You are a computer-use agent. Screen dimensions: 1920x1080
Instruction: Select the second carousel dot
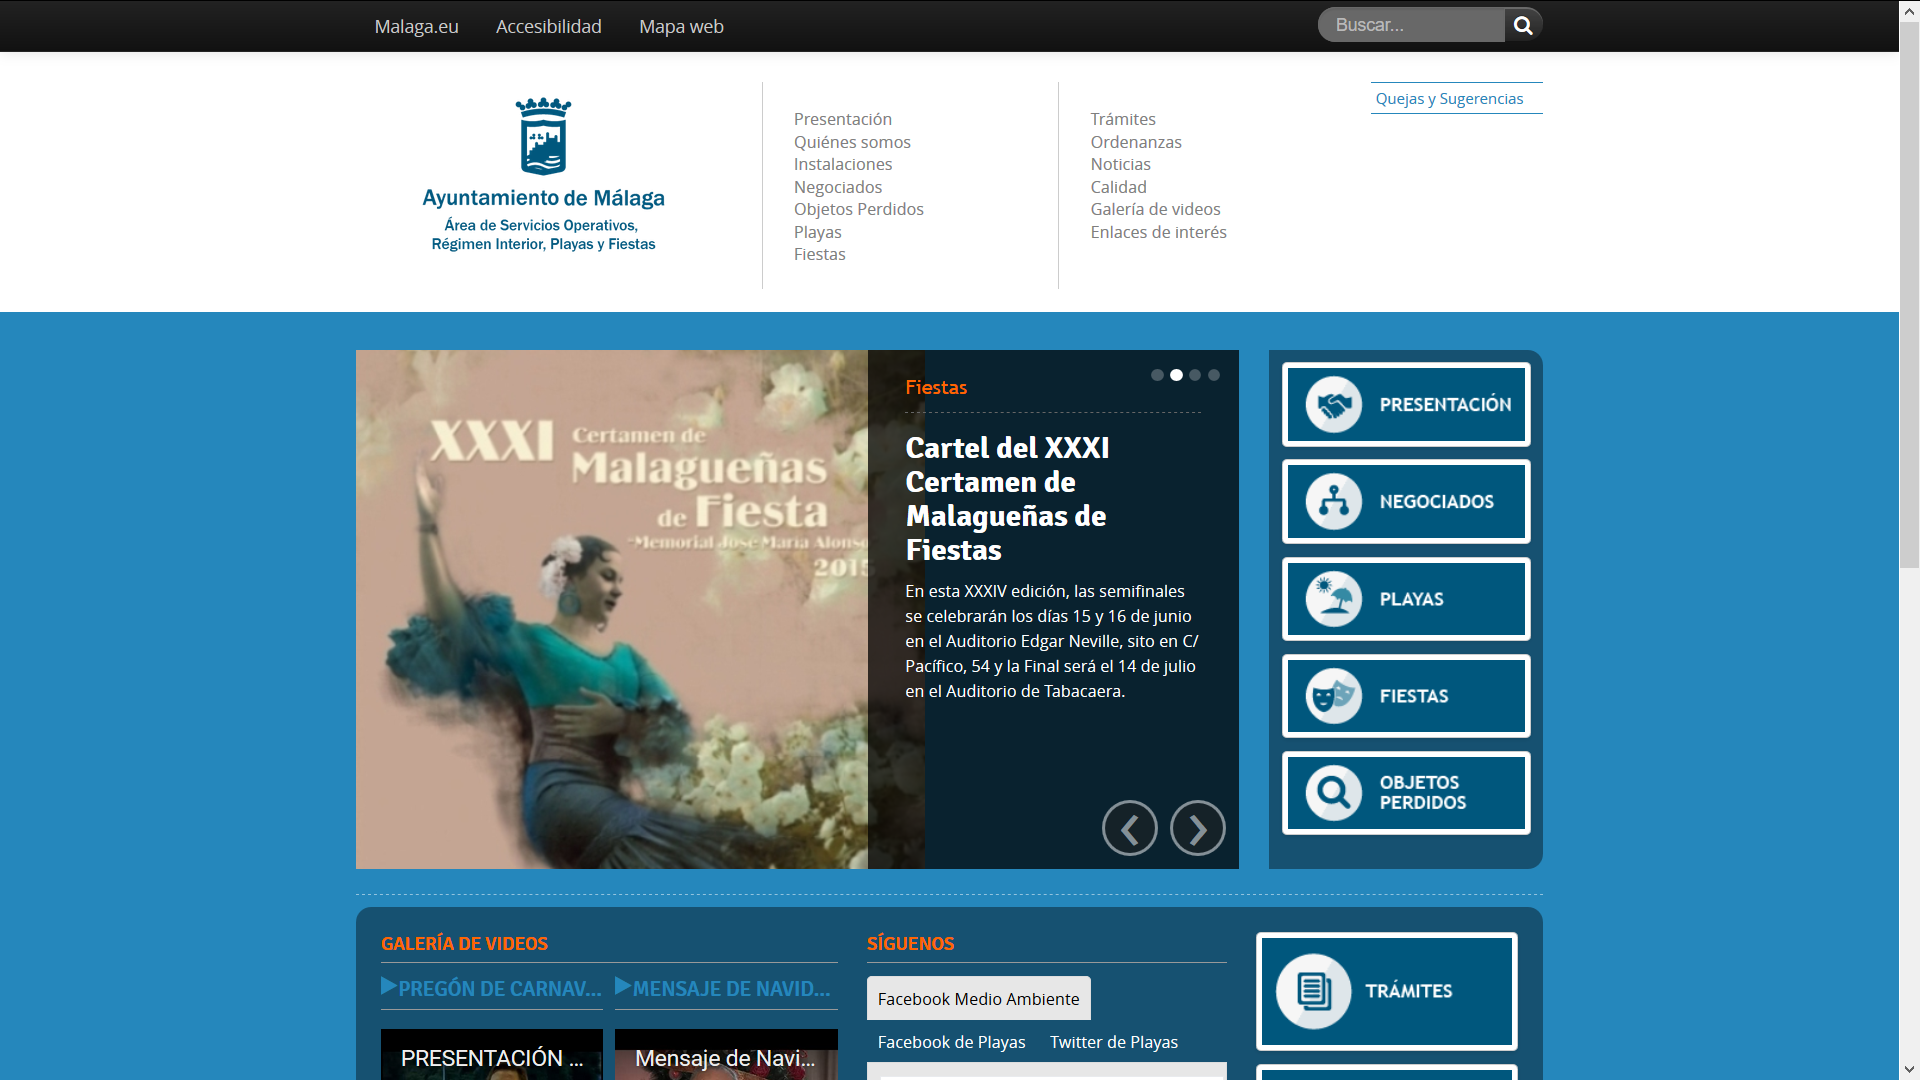(1176, 375)
